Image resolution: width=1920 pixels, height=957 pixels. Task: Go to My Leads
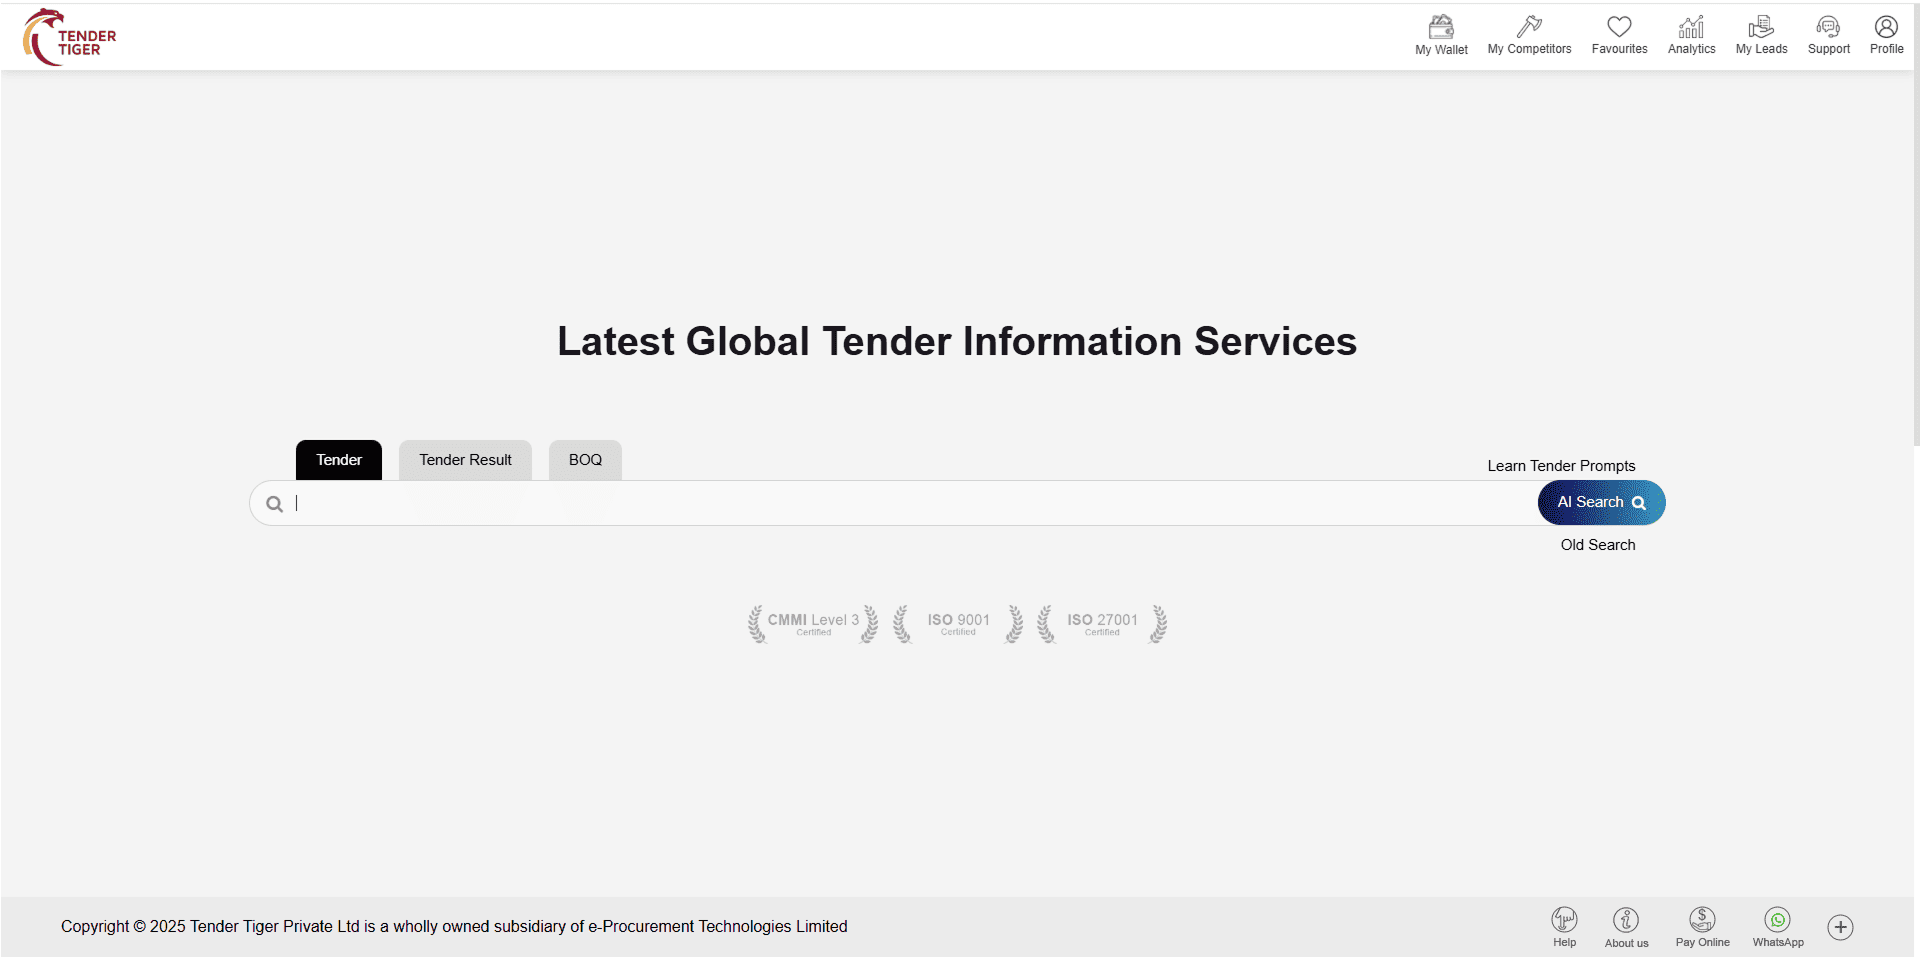coord(1761,28)
